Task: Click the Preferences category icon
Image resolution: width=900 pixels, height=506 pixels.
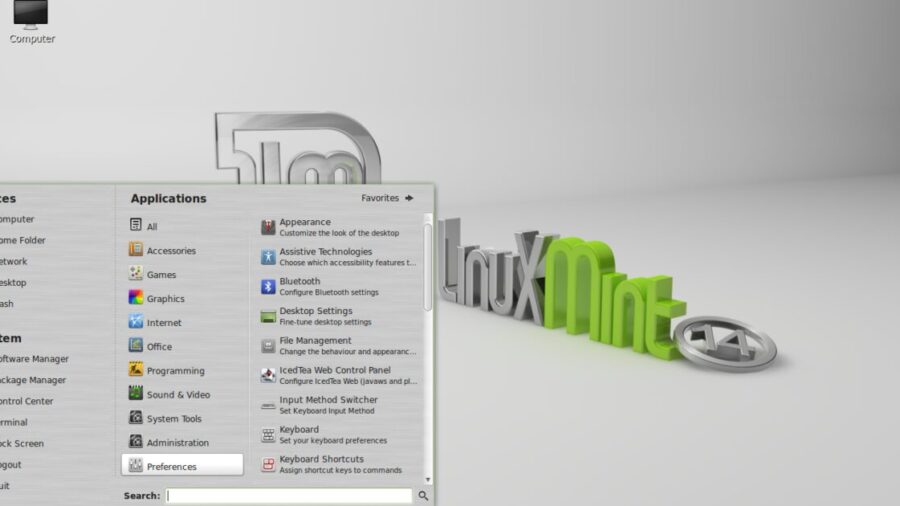Action: (135, 465)
